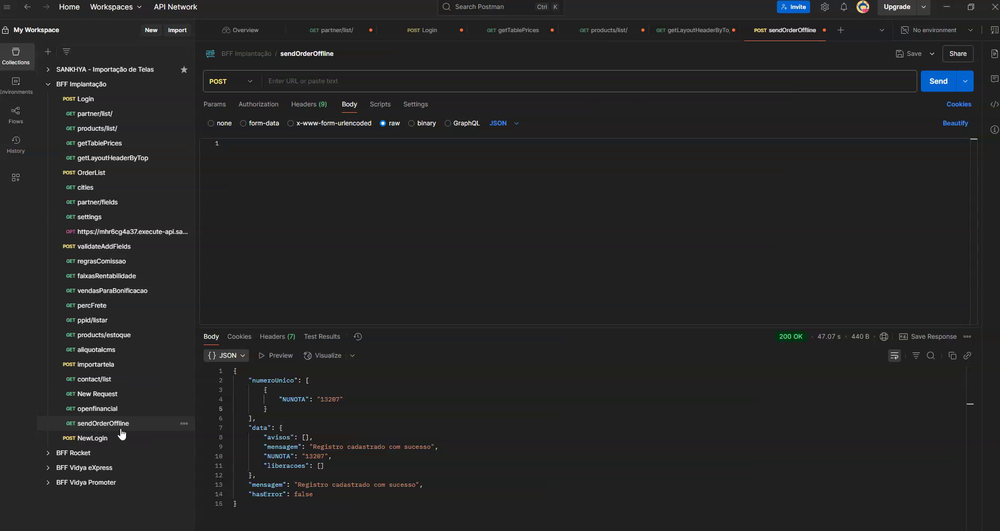
Task: Switch to the Authorization tab
Action: point(258,104)
